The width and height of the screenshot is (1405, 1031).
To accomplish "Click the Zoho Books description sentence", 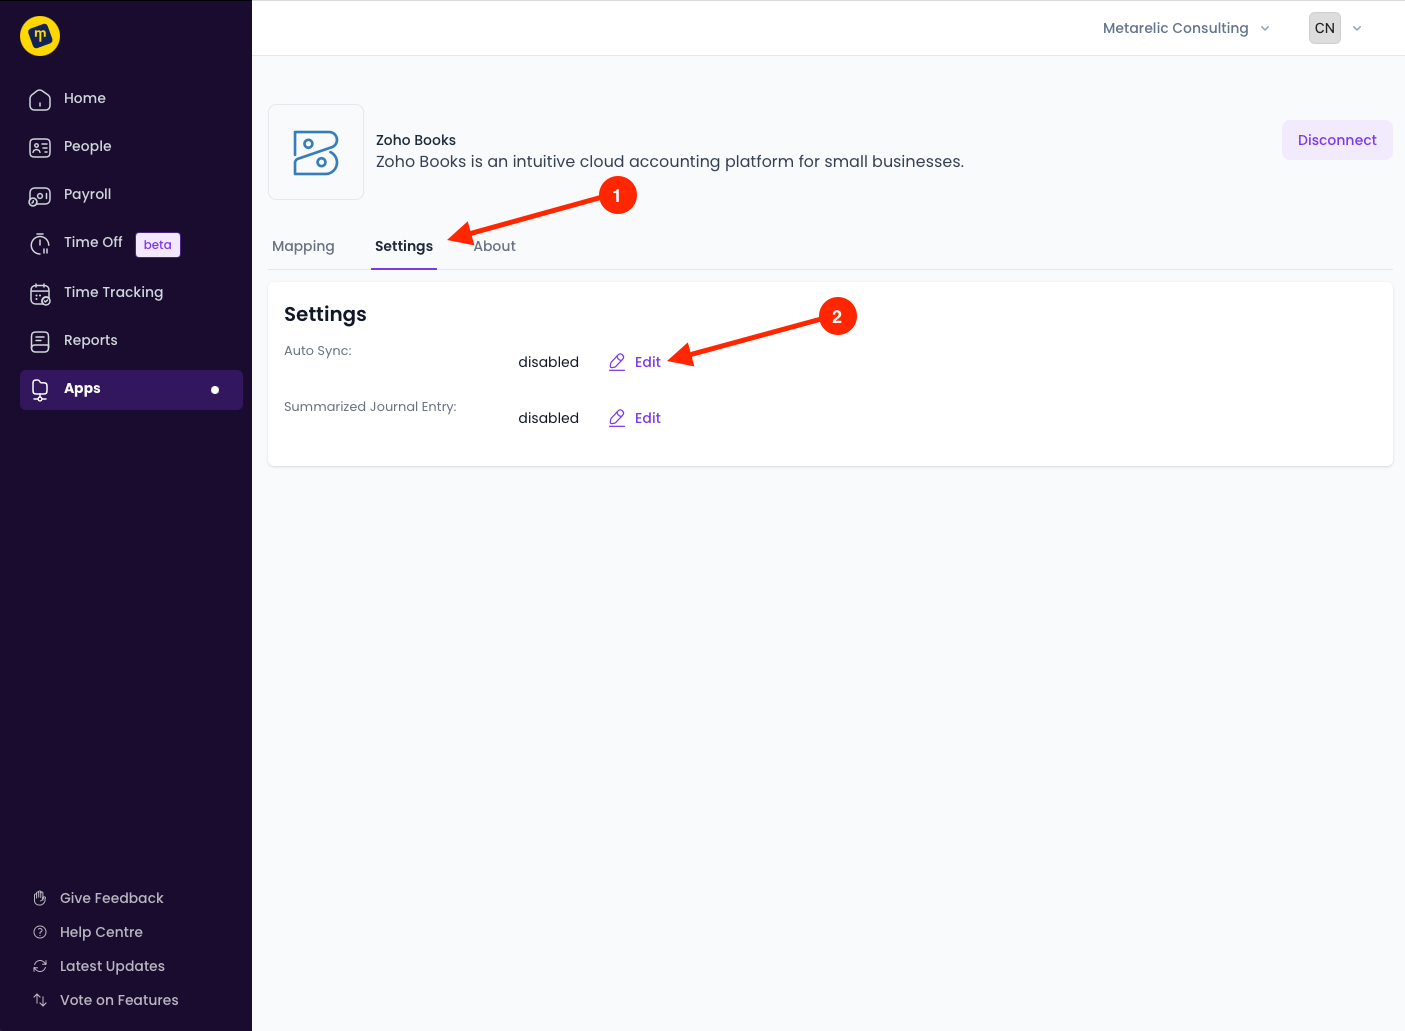I will click(670, 162).
